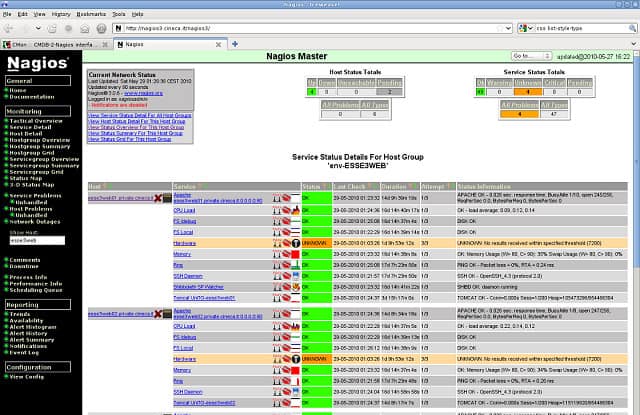Open the Help menu
This screenshot has height=415, width=640.
pyautogui.click(x=138, y=14)
